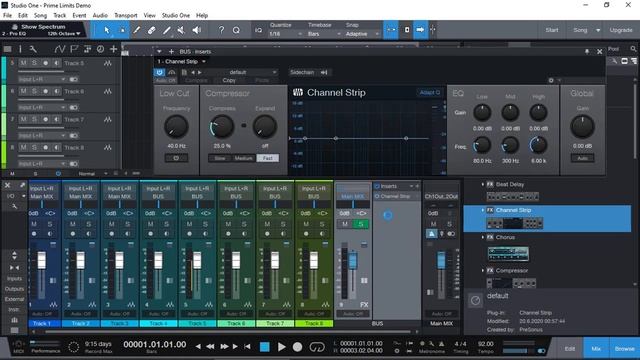This screenshot has width=640, height=360.
Task: Click the Q zoom icon in toolbar
Action: pos(236,30)
